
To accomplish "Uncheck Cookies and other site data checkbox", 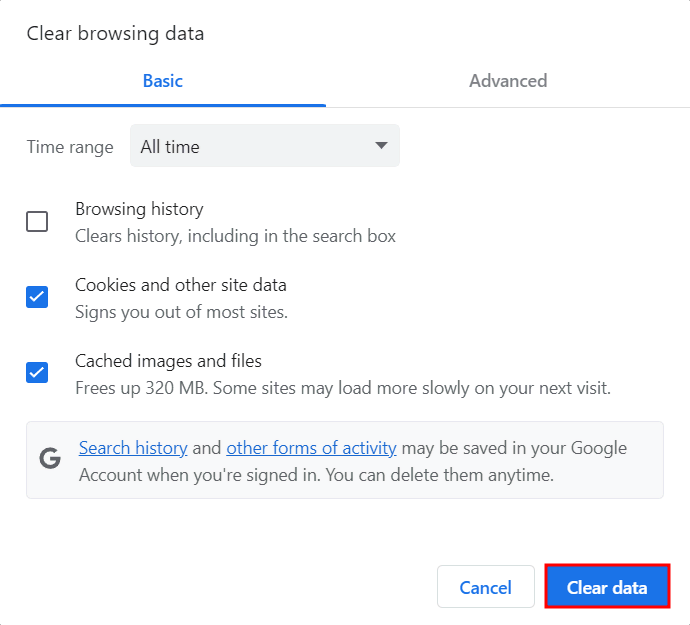I will click(37, 297).
